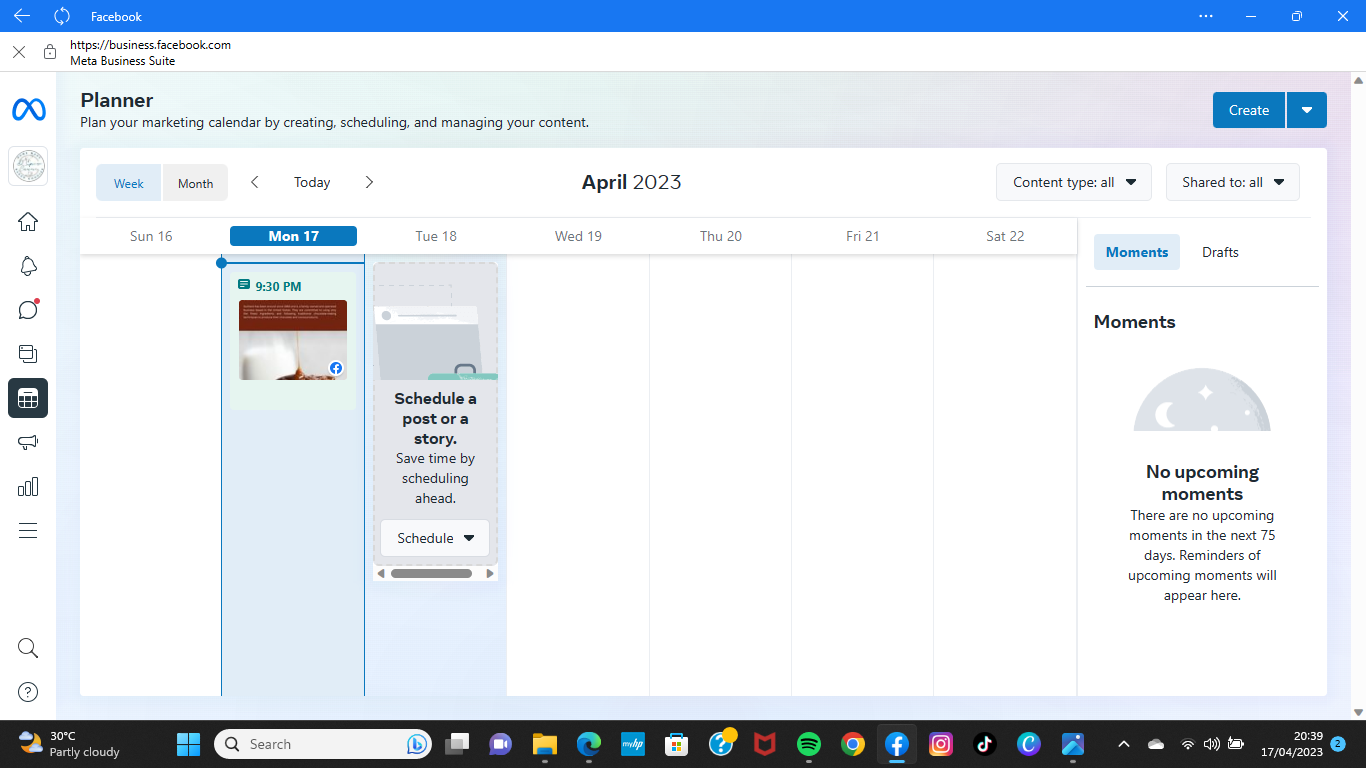Select the Moments tab
1366x768 pixels.
1137,252
